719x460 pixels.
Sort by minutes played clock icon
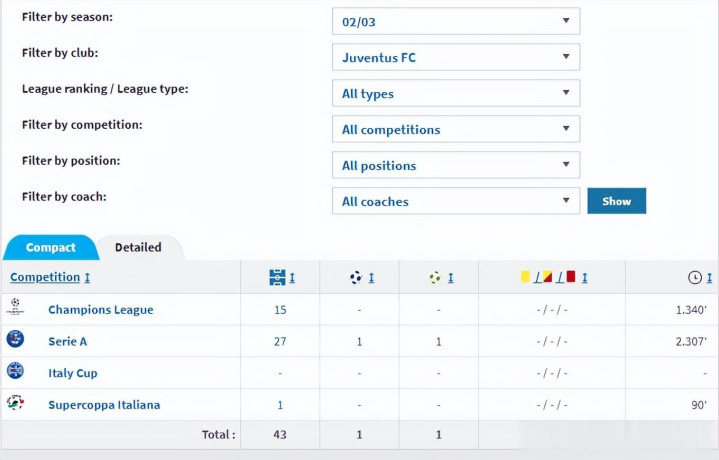pos(695,277)
